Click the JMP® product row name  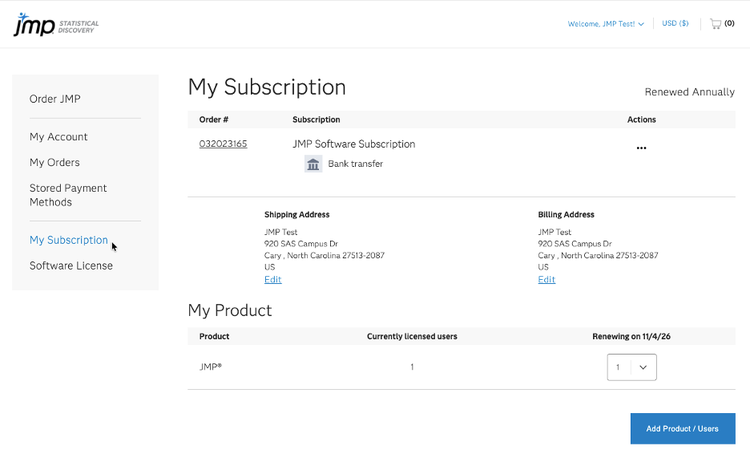point(211,367)
